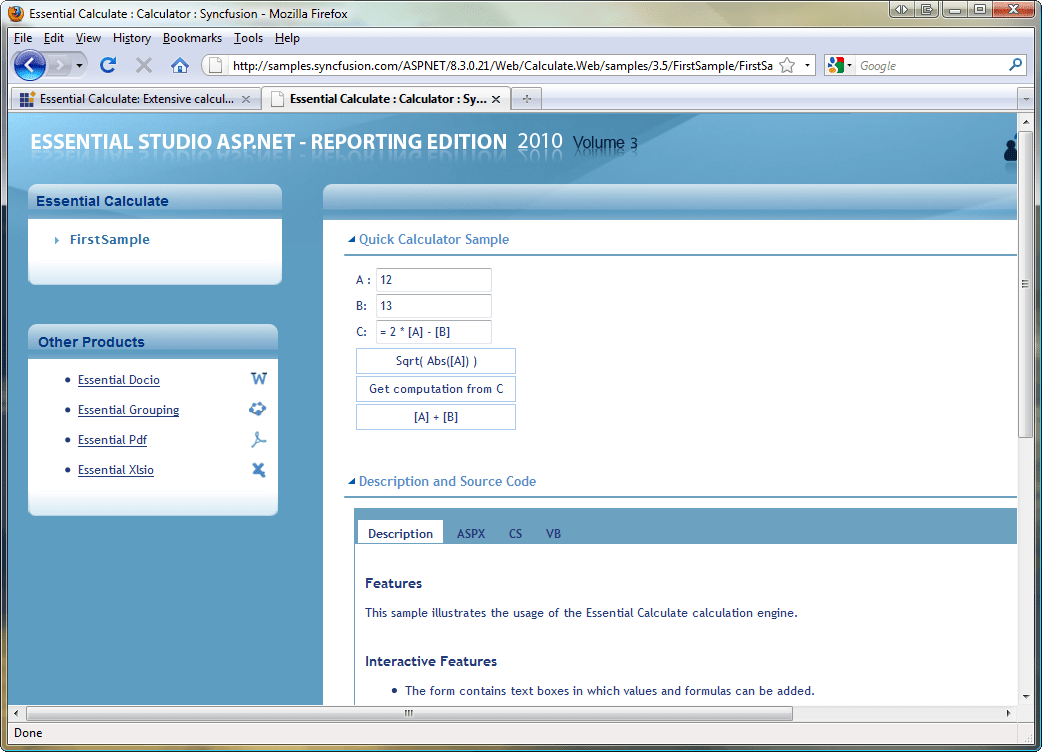1042x752 pixels.
Task: Click the search magnifier icon
Action: pos(1015,65)
